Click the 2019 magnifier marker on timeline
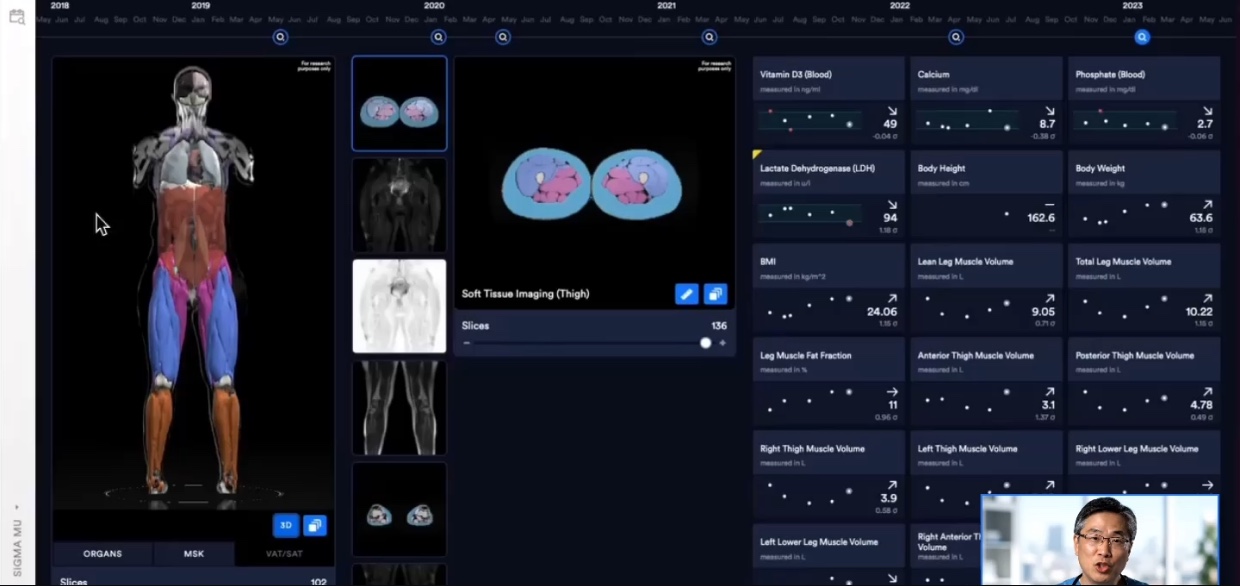This screenshot has height=586, width=1240. coord(281,37)
